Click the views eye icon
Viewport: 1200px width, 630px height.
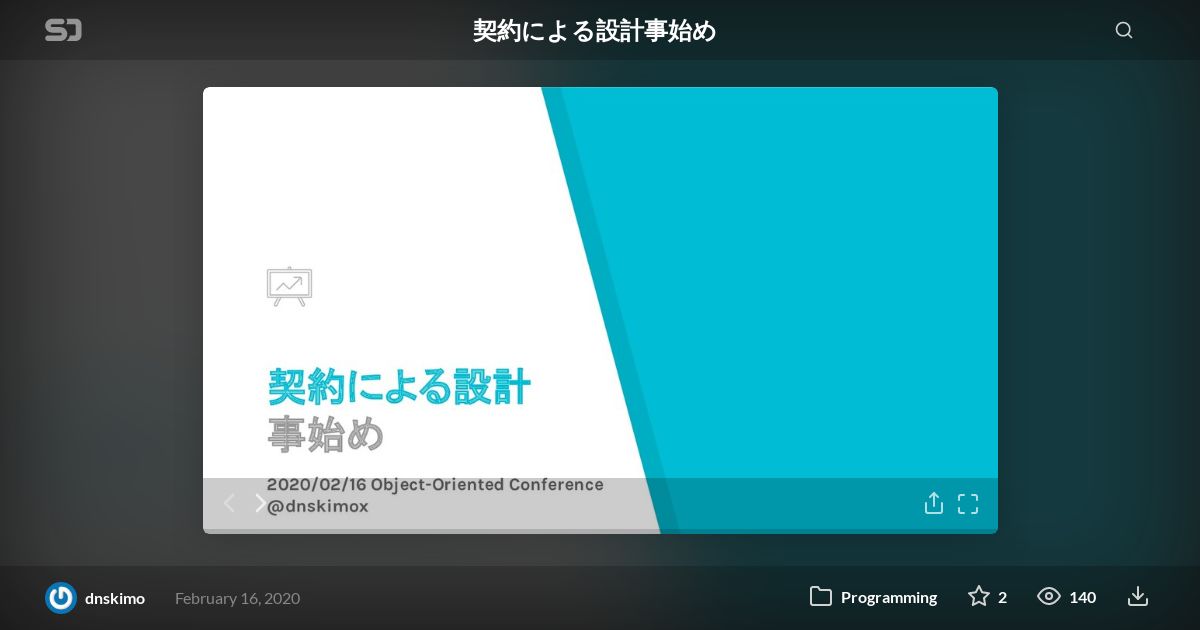(1049, 597)
